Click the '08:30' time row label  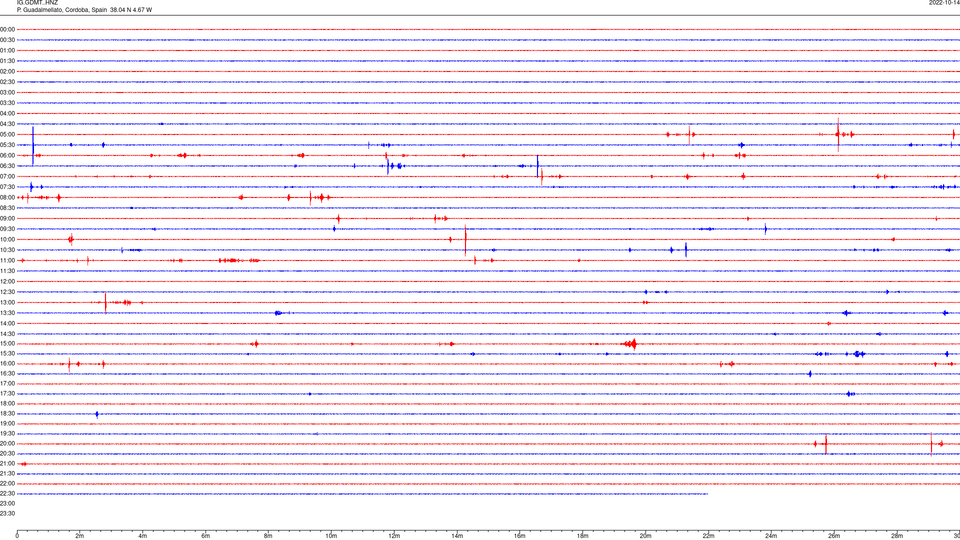tap(7, 208)
